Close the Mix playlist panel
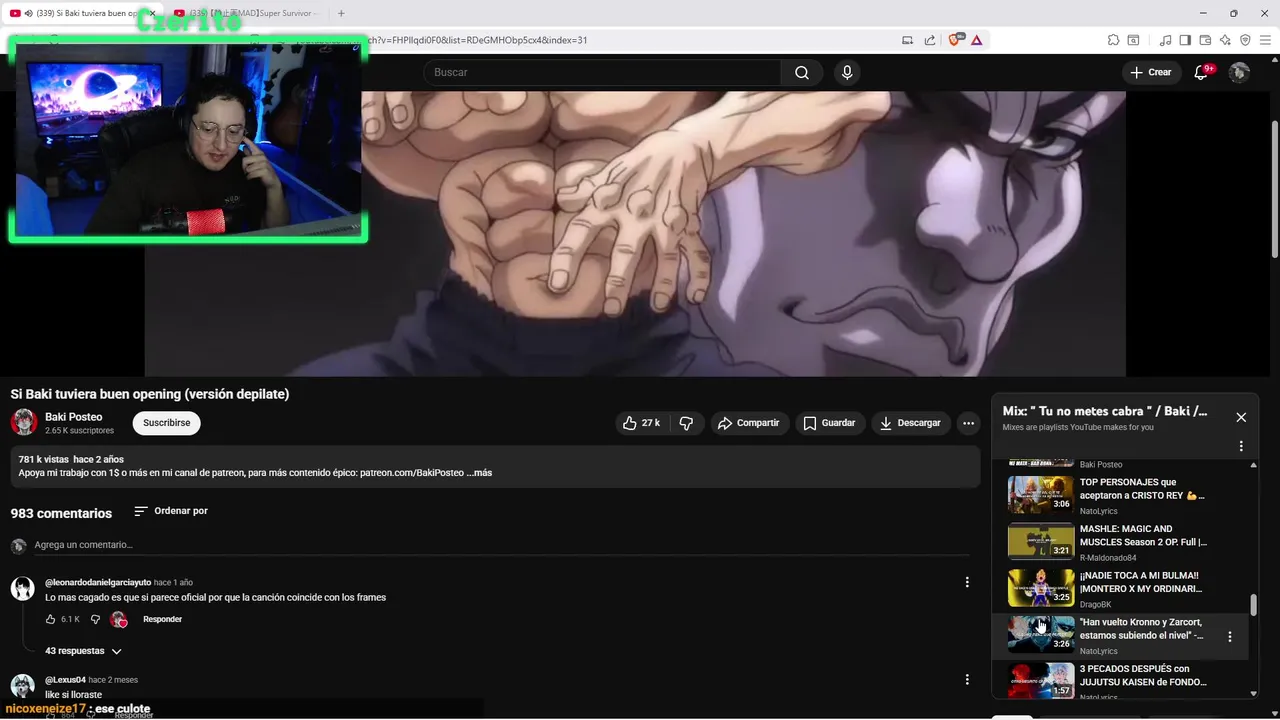Image resolution: width=1280 pixels, height=720 pixels. point(1241,417)
